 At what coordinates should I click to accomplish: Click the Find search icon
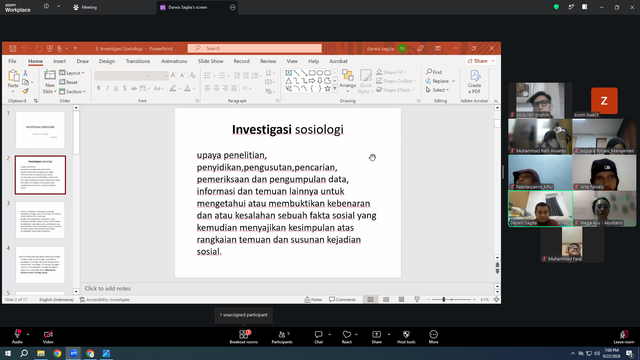point(434,72)
